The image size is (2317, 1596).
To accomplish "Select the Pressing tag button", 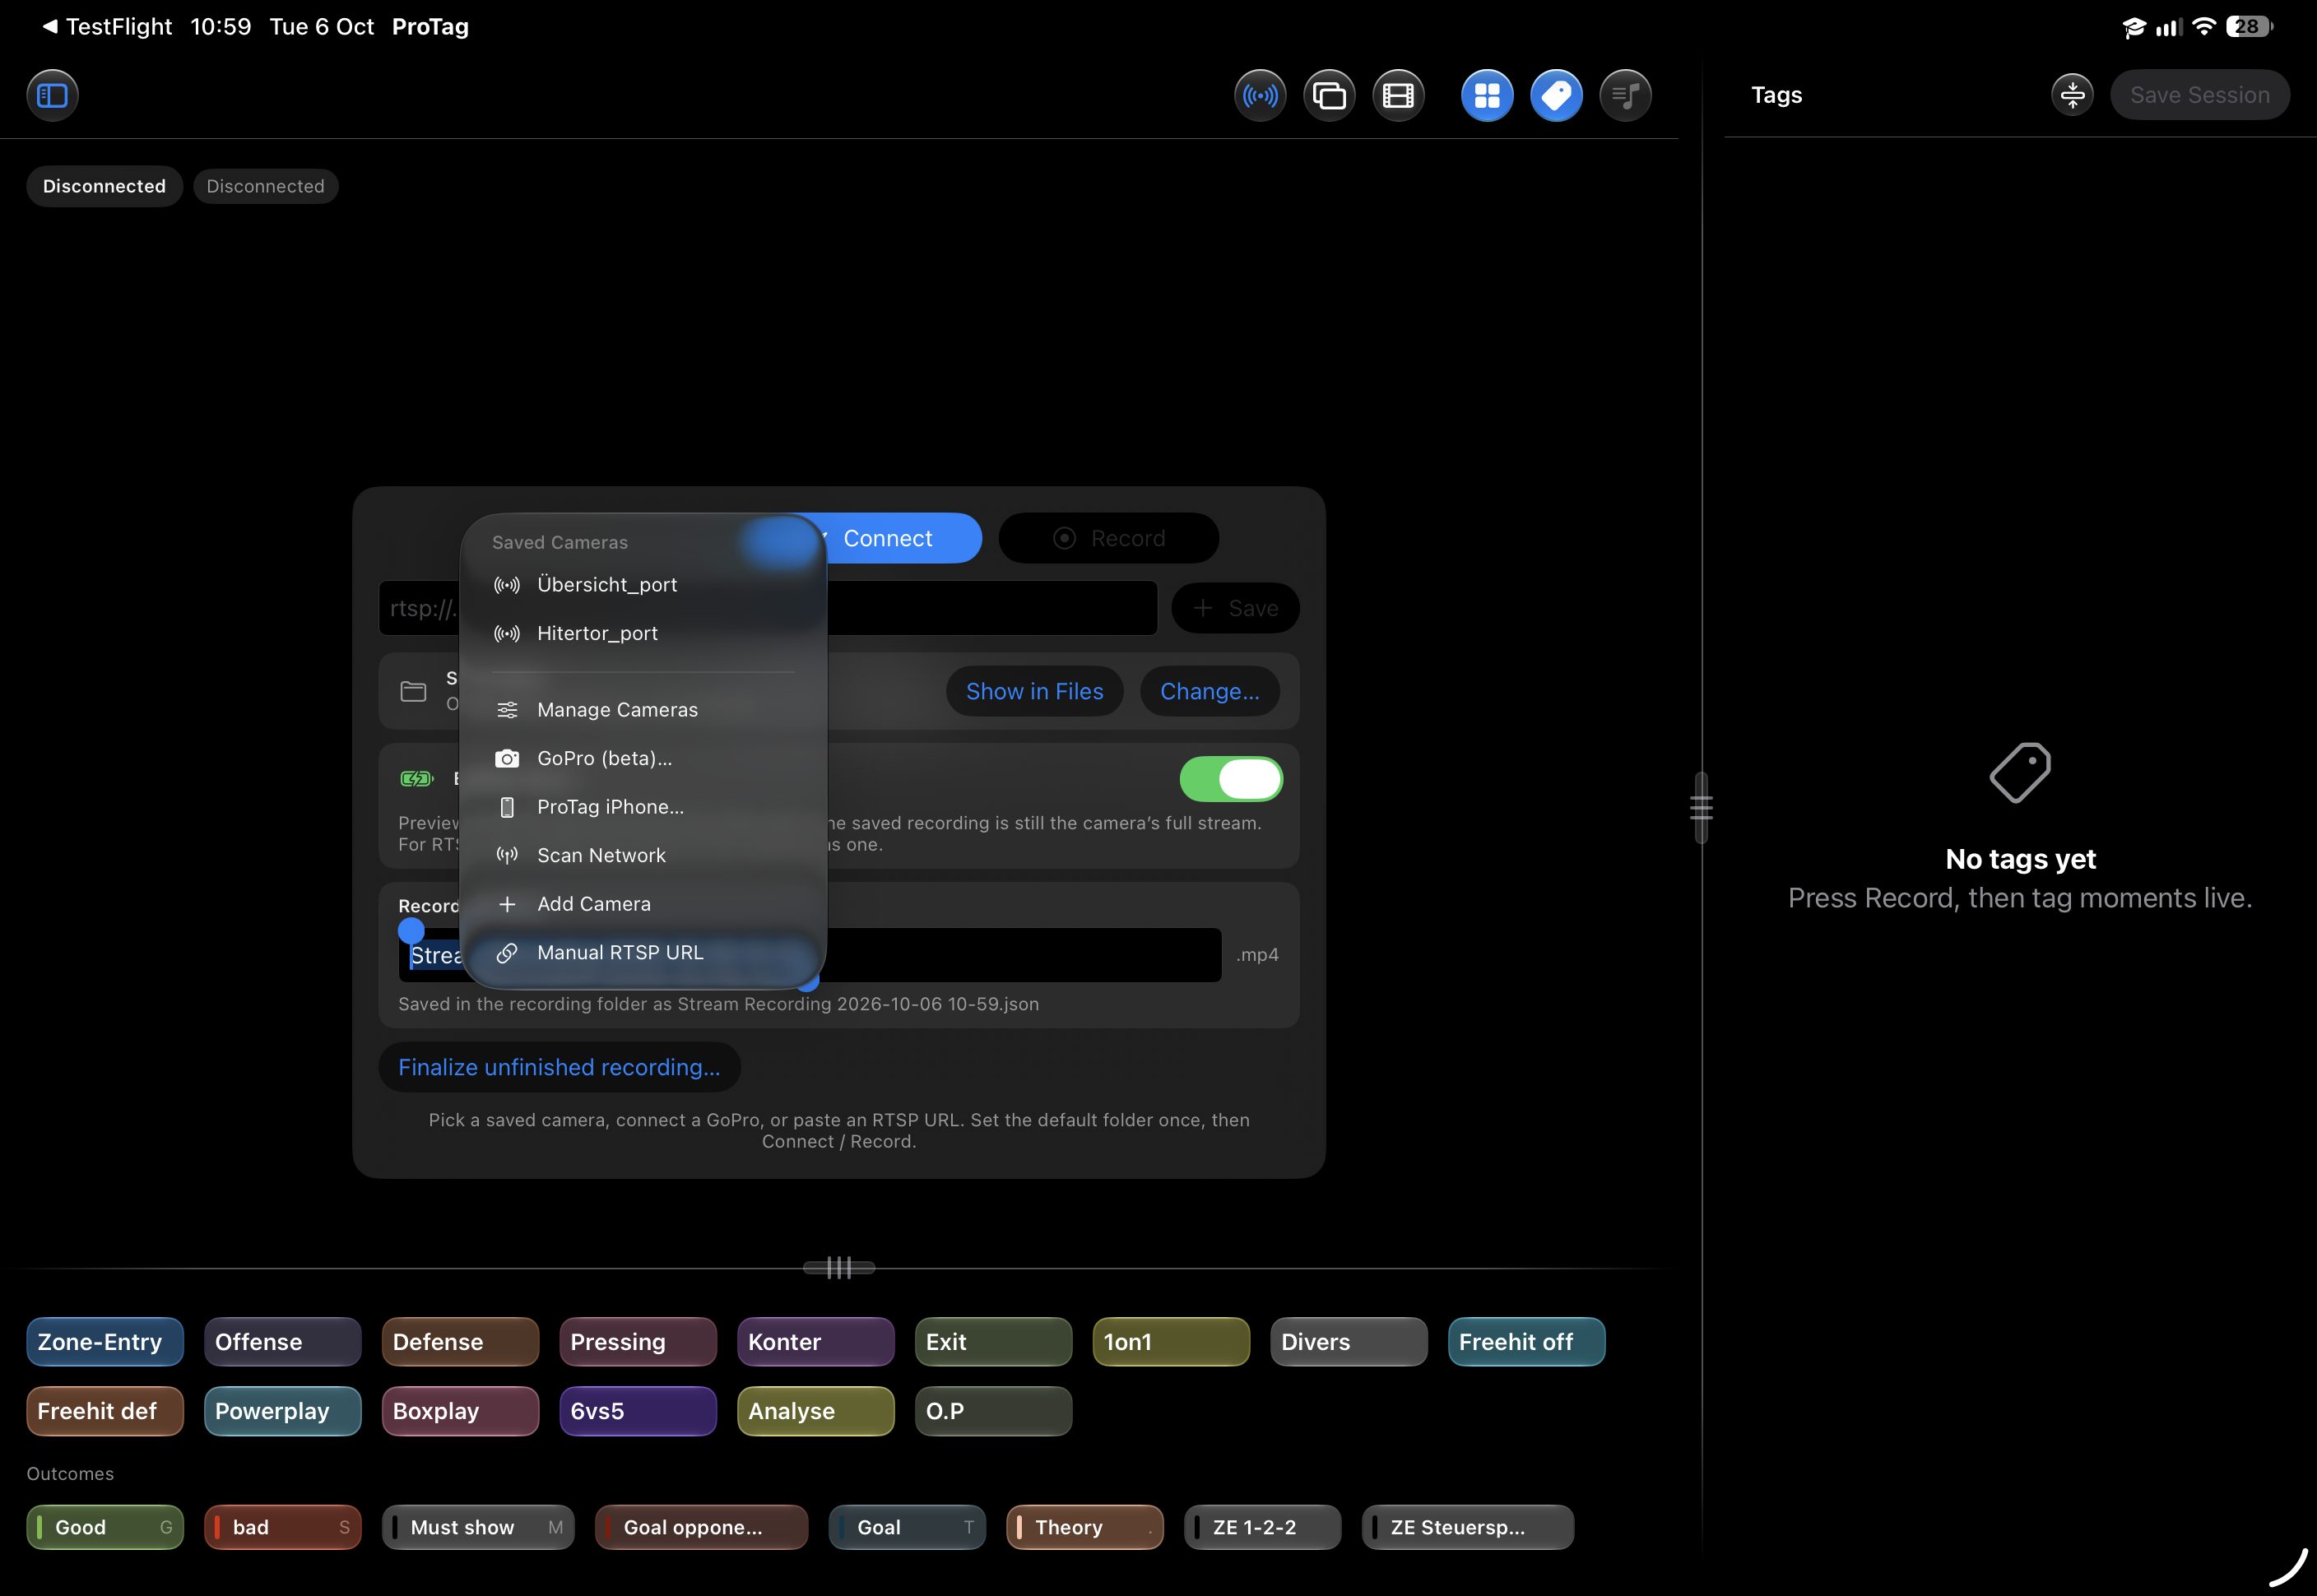I will (x=638, y=1342).
